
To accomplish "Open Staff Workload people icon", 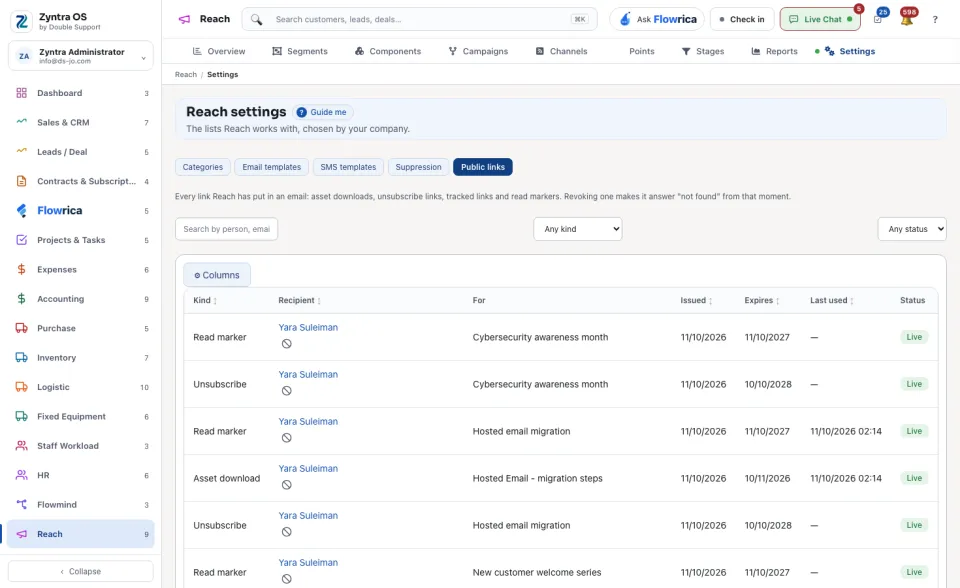I will coord(21,446).
